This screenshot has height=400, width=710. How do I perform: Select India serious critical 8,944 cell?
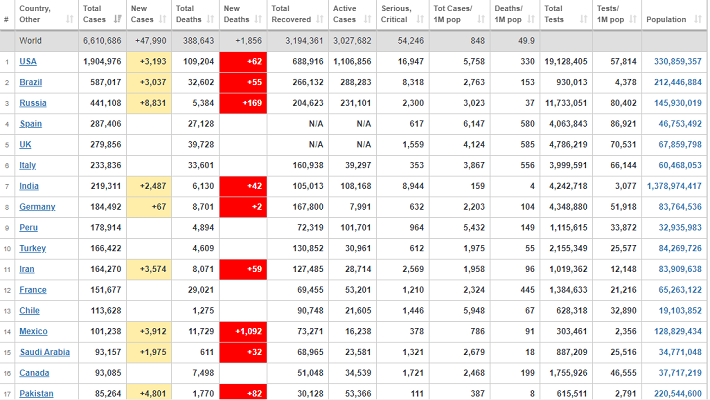tap(403, 186)
